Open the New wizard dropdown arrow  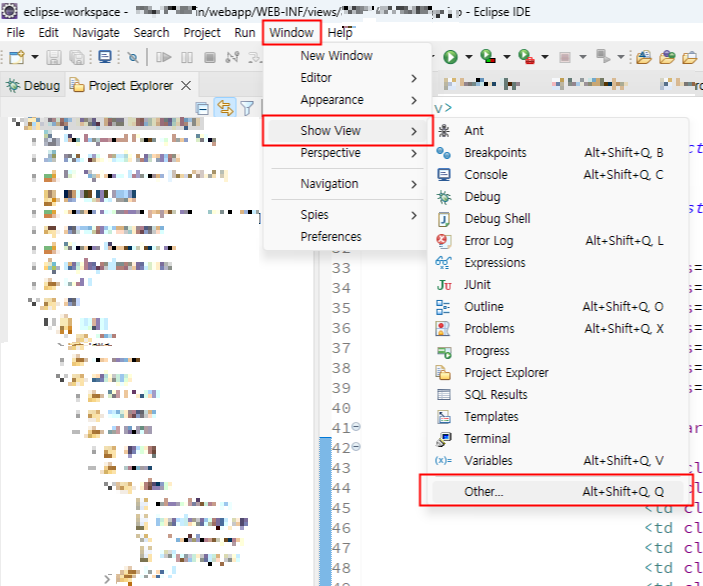click(35, 57)
